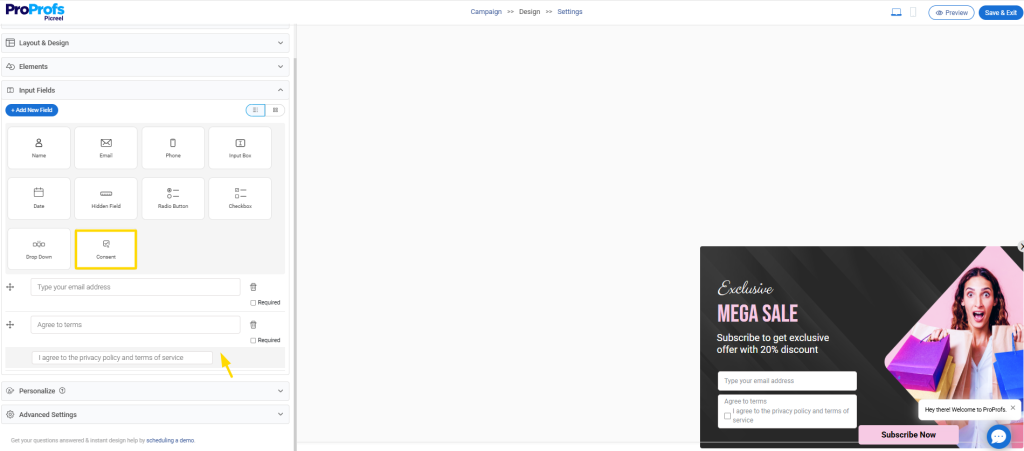Expand the Layout & Design section
This screenshot has width=1024, height=451.
(x=145, y=43)
